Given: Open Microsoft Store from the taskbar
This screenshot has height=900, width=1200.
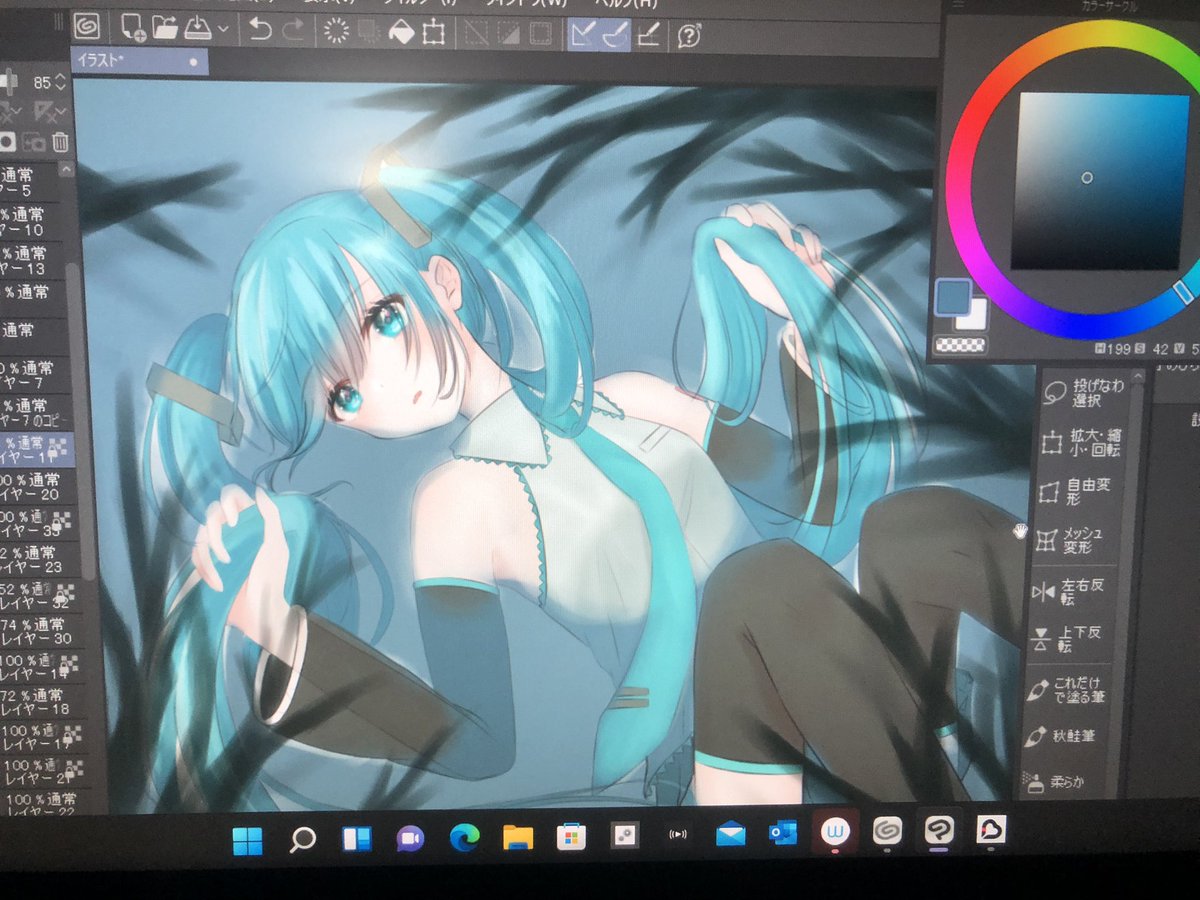Looking at the screenshot, I should (x=571, y=836).
